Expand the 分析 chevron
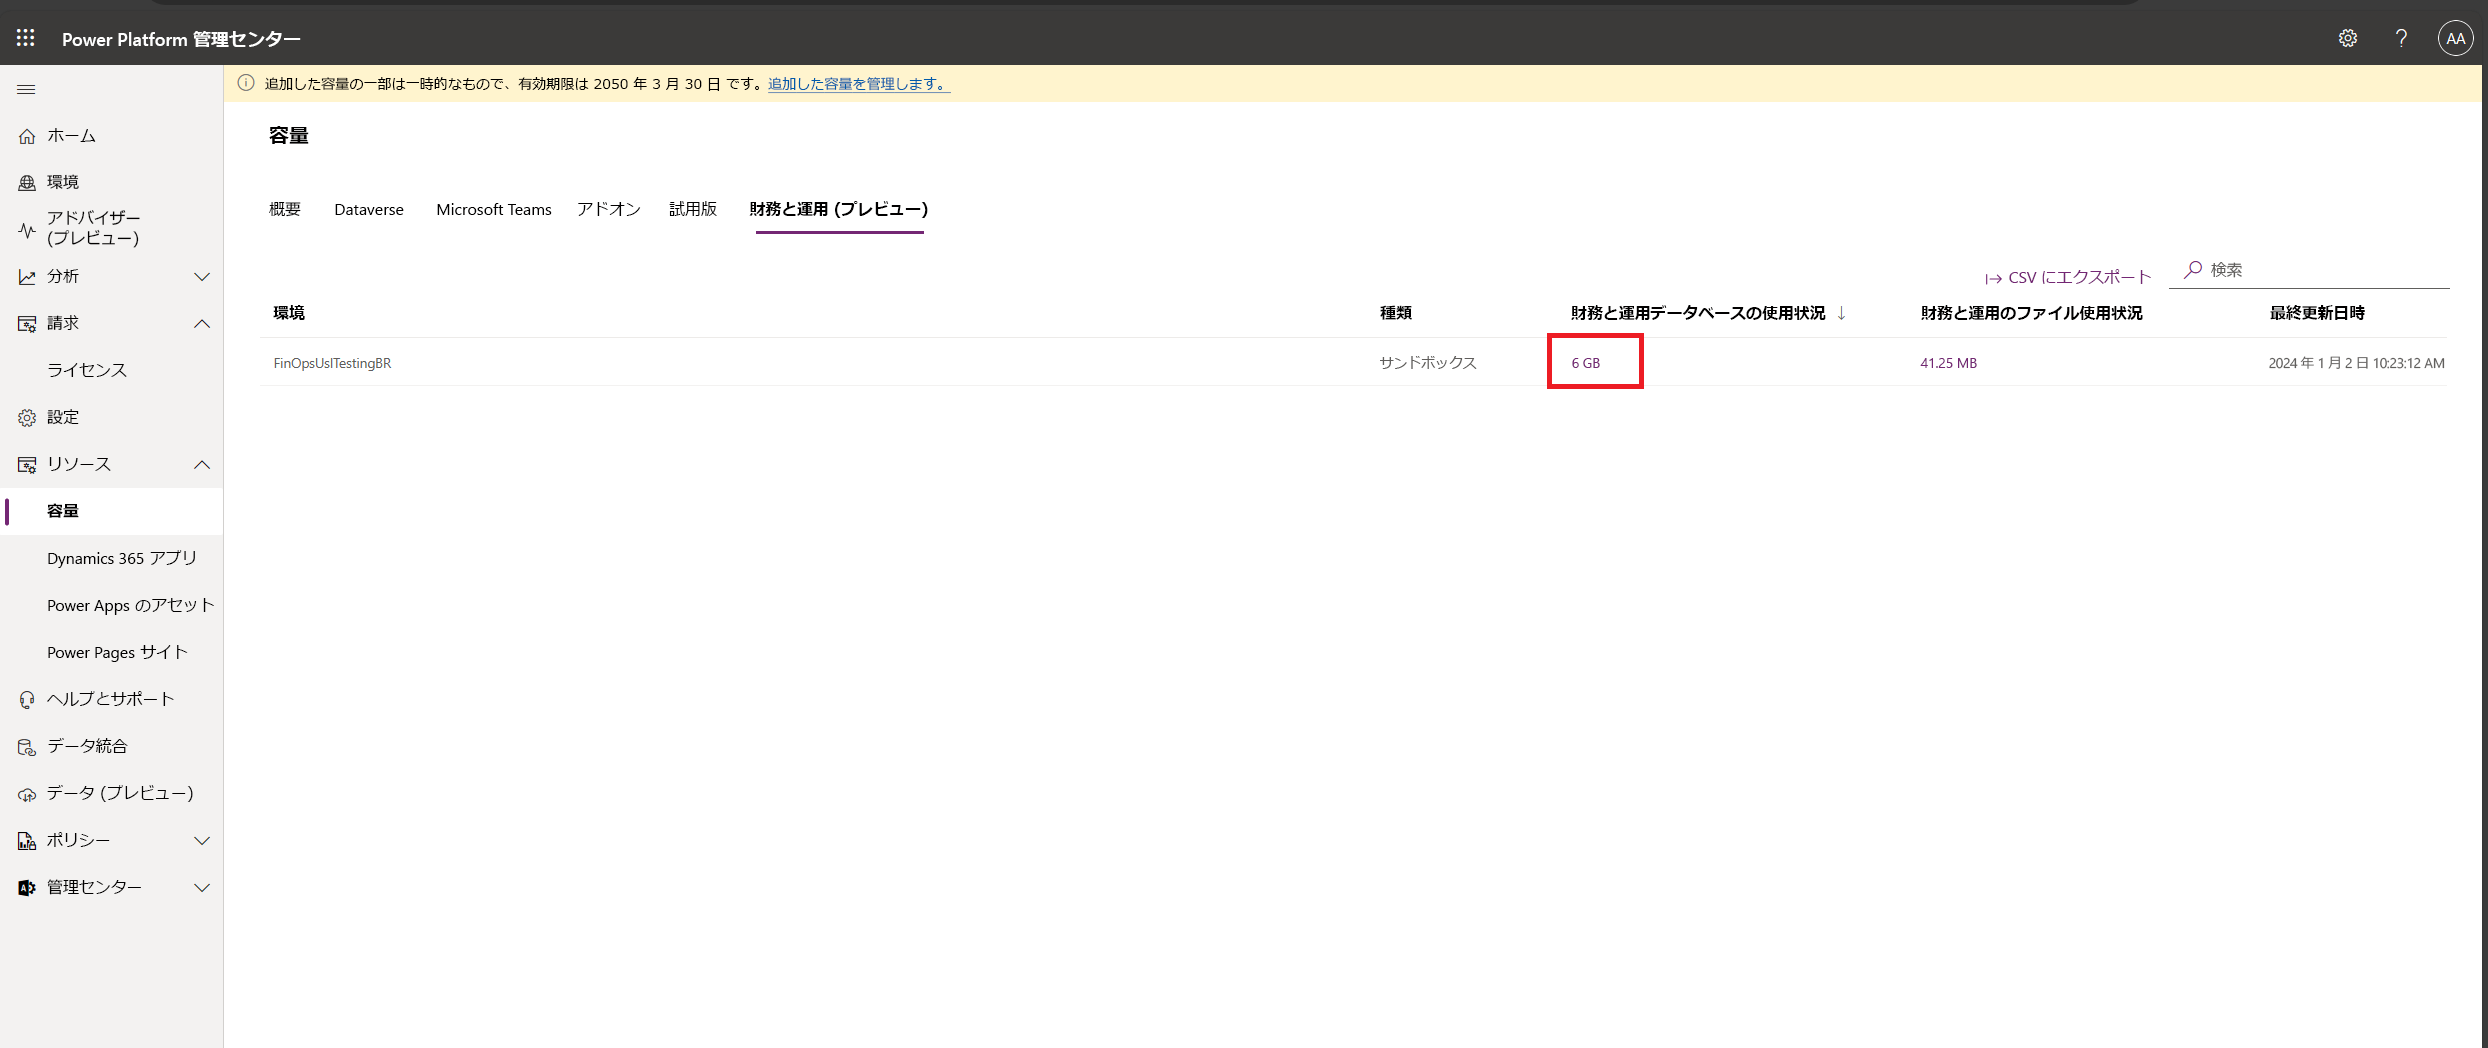2488x1048 pixels. [202, 277]
